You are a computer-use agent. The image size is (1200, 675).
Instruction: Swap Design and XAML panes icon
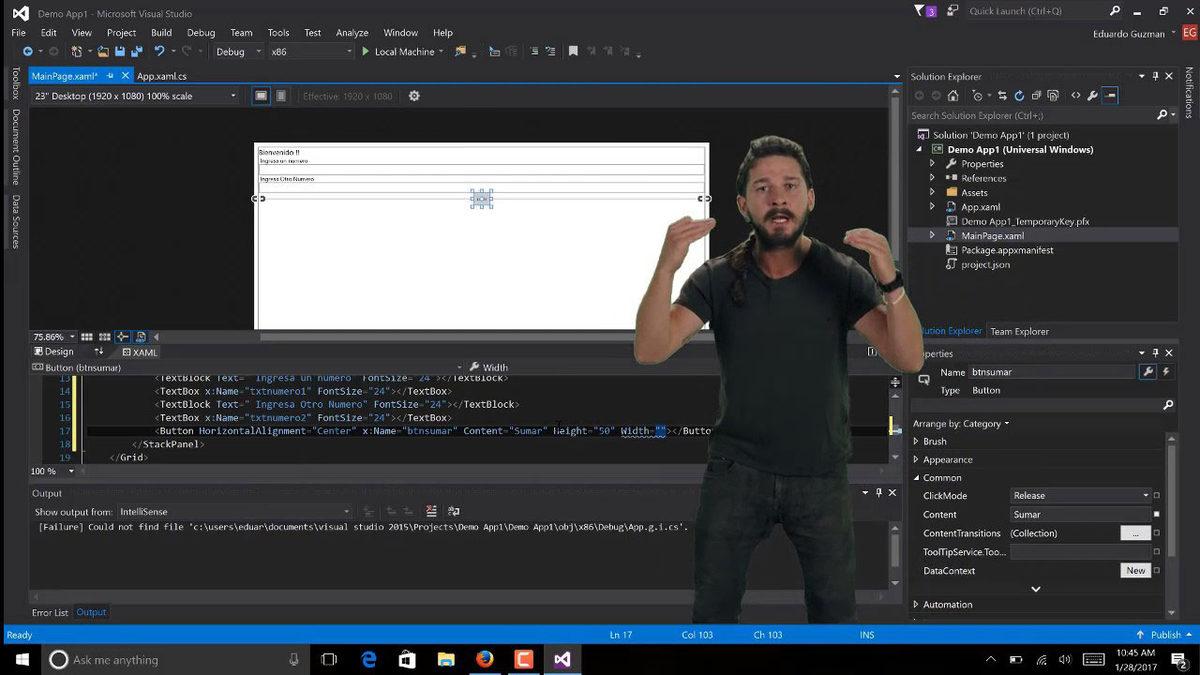coord(99,352)
